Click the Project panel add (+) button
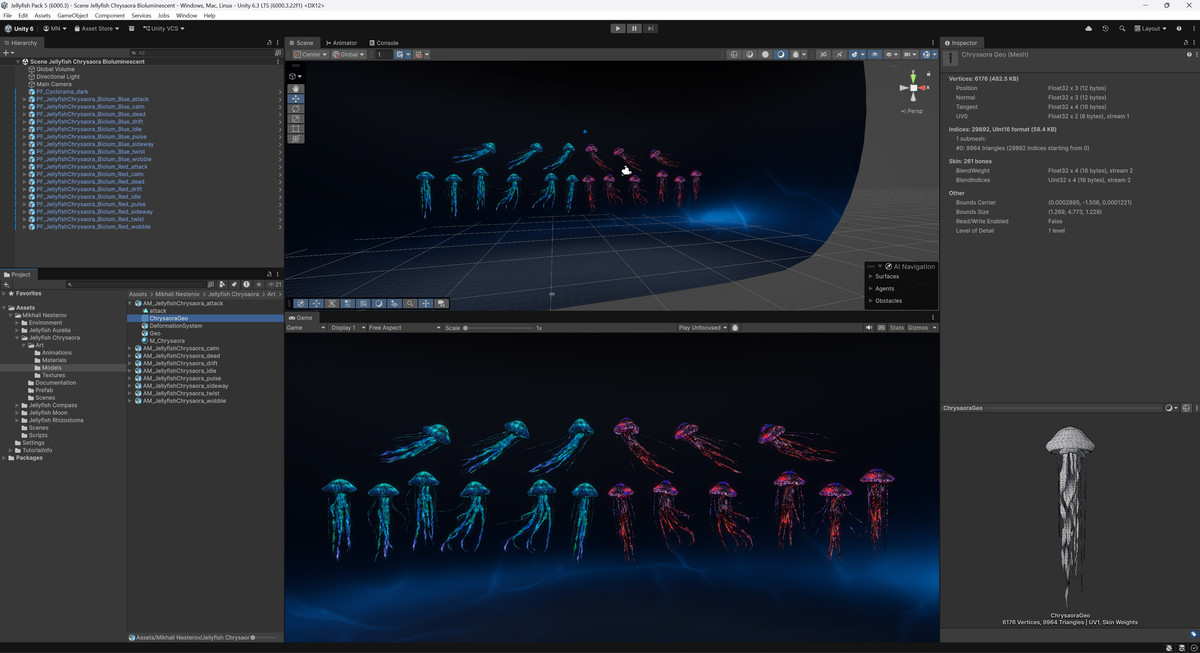This screenshot has height=653, width=1200. click(6, 284)
